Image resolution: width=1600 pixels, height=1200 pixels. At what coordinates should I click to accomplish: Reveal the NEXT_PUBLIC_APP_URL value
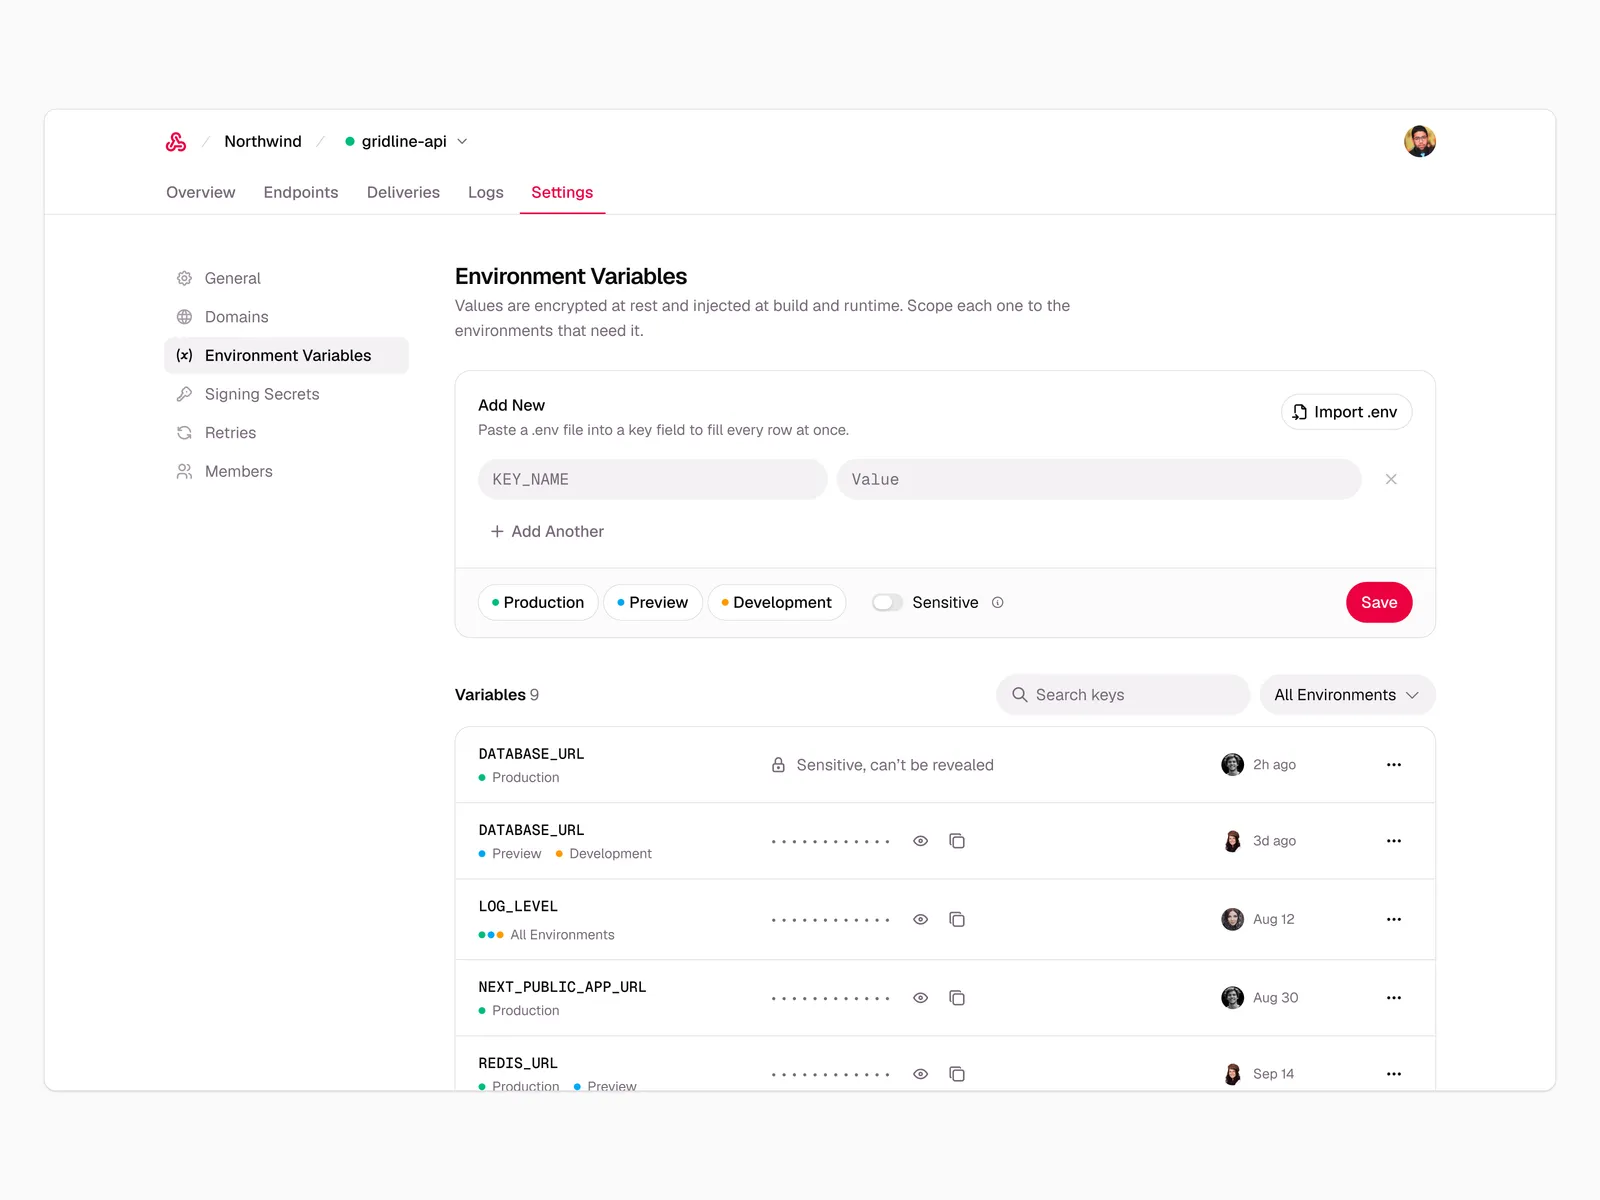tap(921, 998)
